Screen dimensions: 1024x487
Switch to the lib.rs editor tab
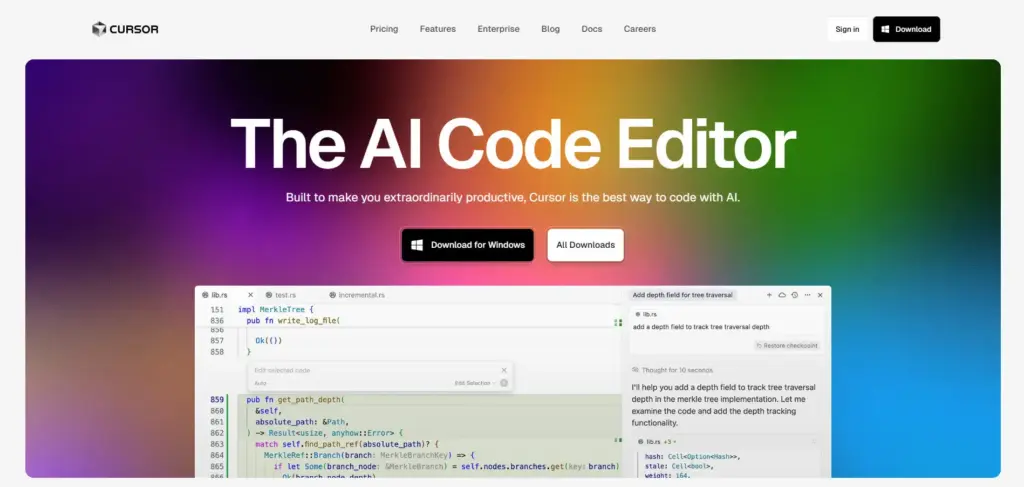click(219, 295)
